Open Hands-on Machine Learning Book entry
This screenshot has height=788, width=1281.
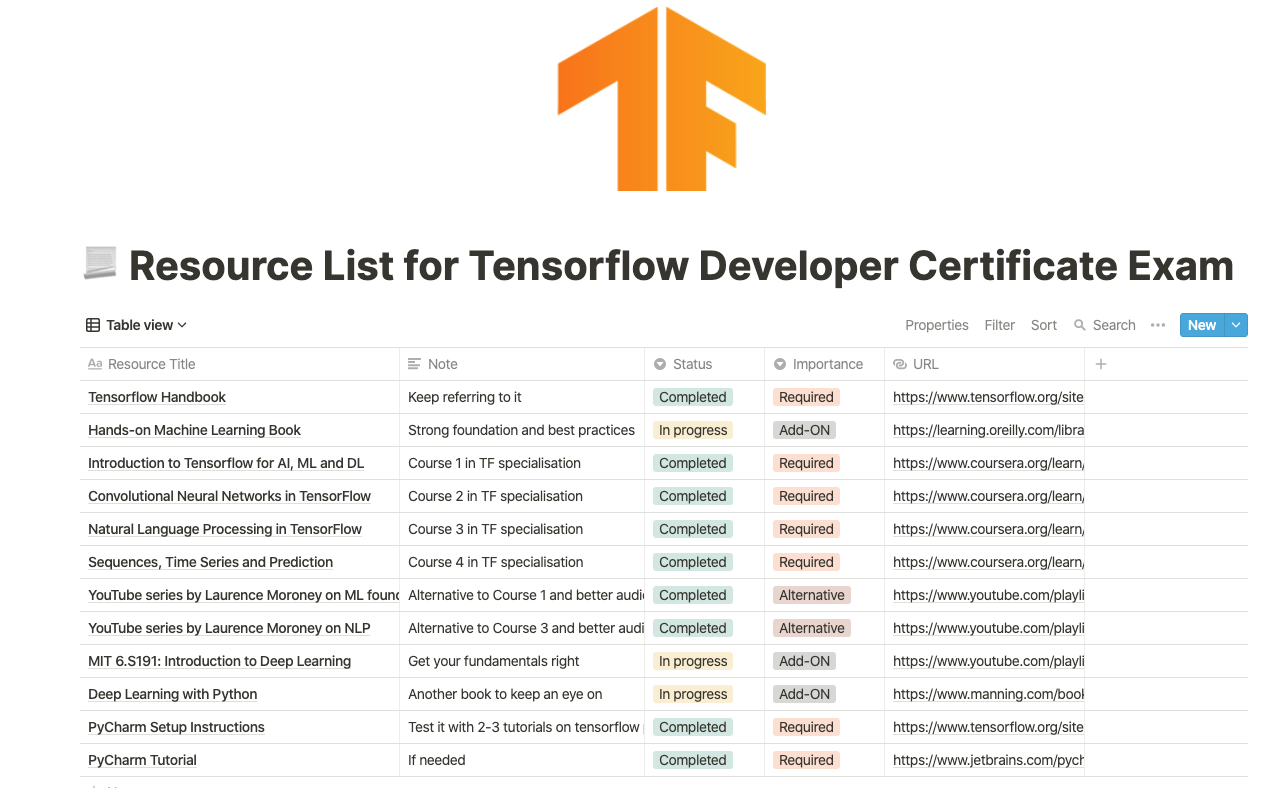point(194,430)
